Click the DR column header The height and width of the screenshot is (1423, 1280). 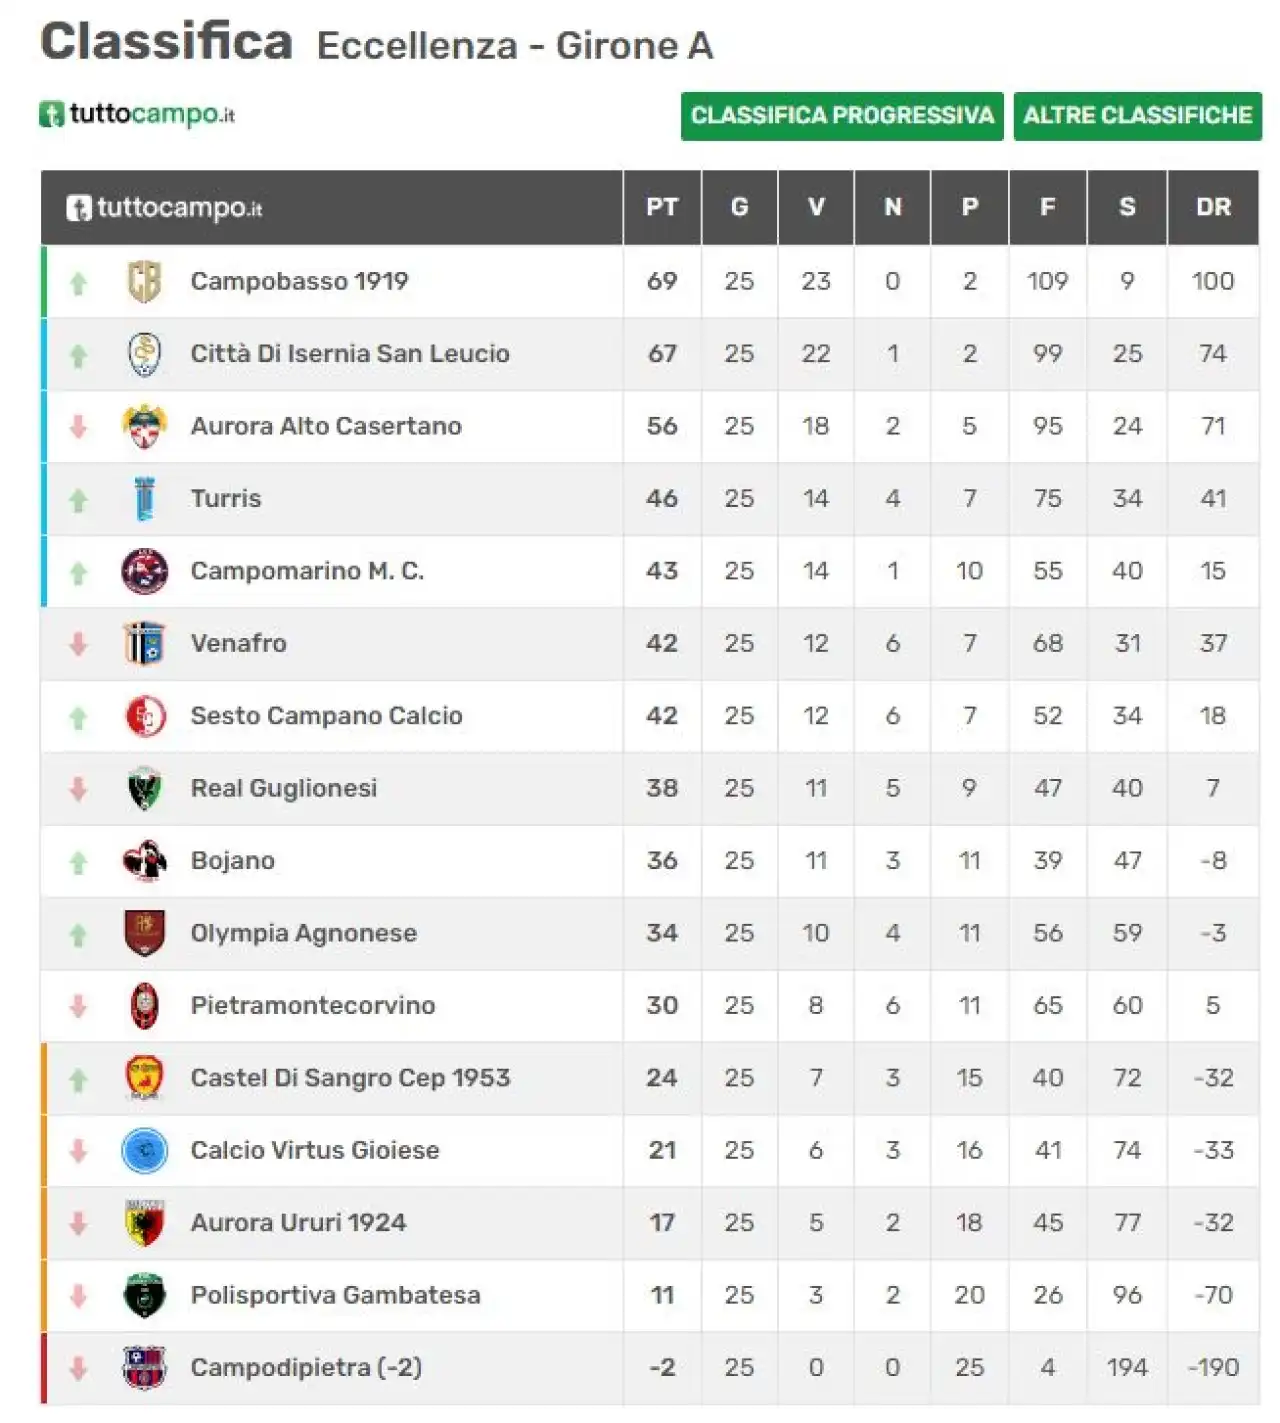1213,207
